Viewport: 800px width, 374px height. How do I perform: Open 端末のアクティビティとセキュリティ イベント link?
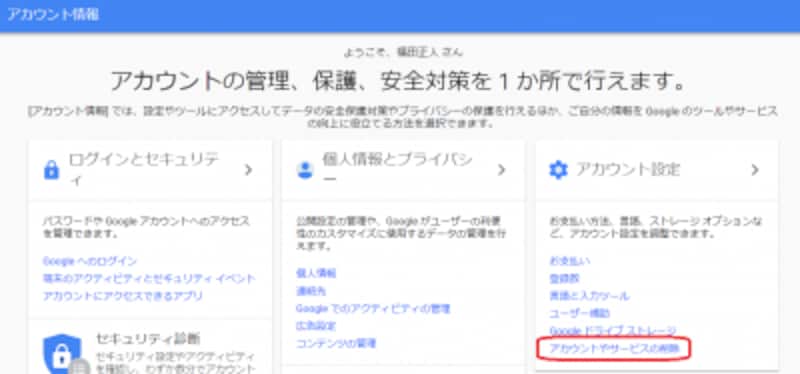pos(149,279)
